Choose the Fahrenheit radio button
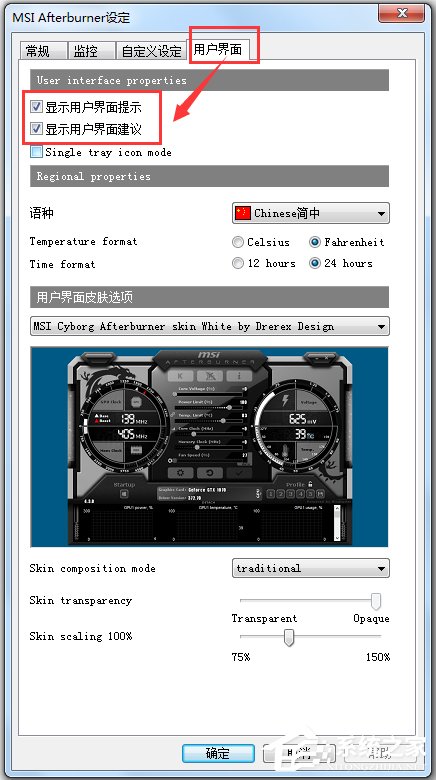 pos(315,242)
